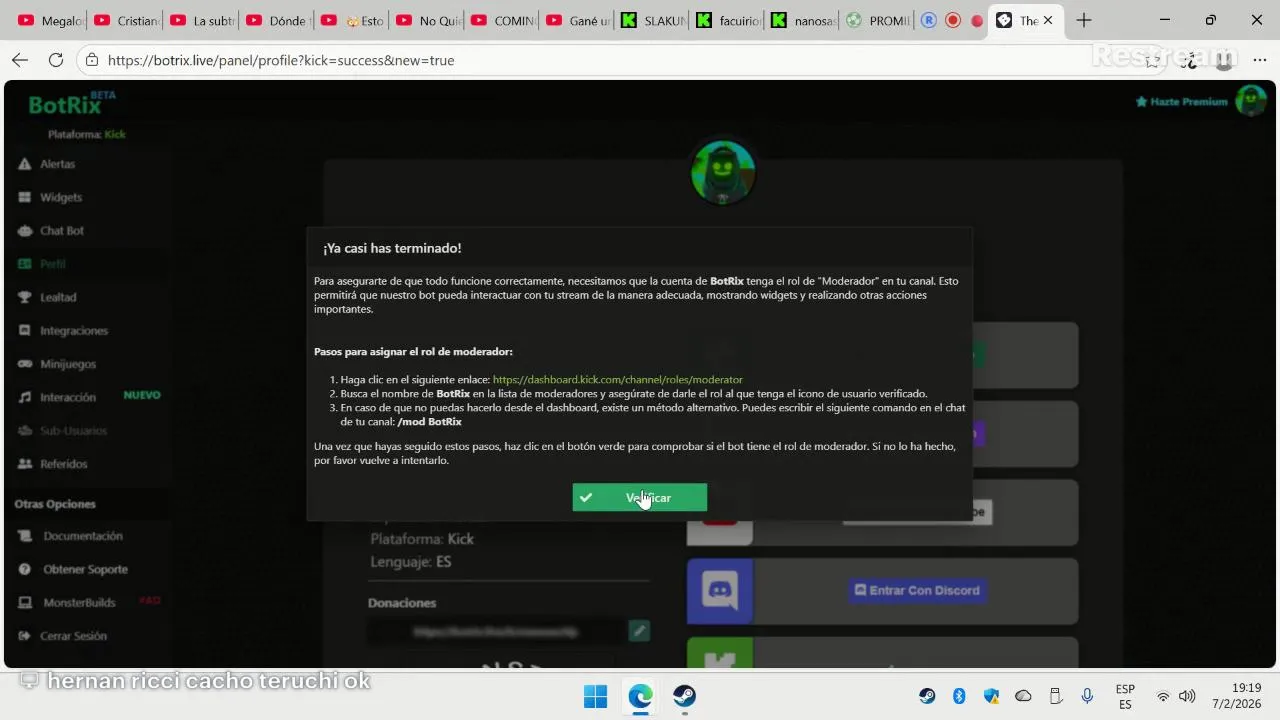Switch to the Megalo YouTube tab
Screen dimensions: 1280x720
pyautogui.click(x=50, y=20)
